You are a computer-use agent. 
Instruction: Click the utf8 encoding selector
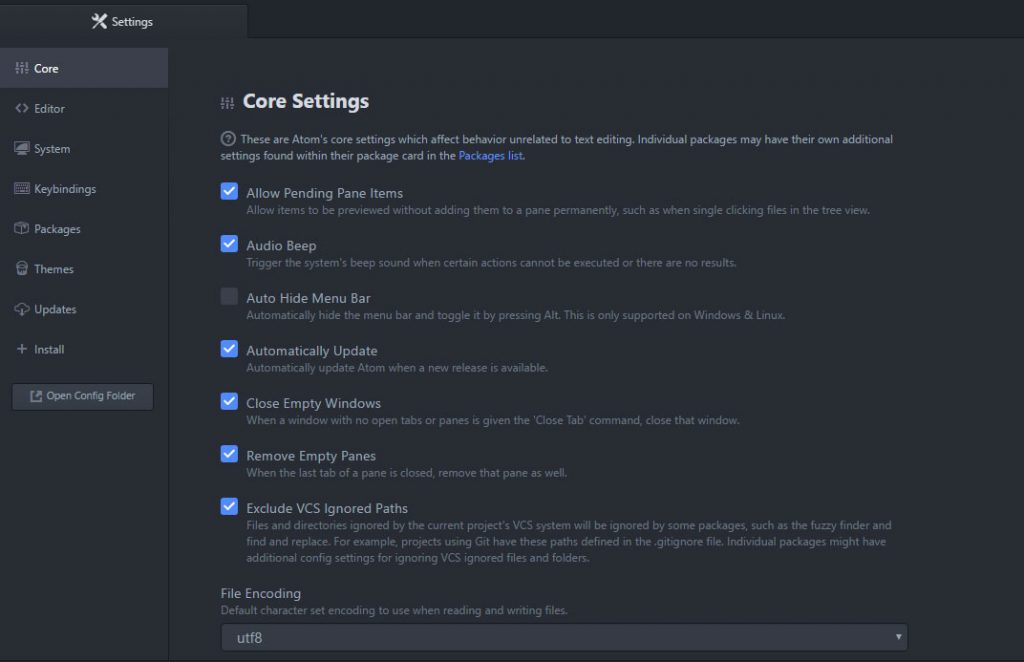pyautogui.click(x=563, y=636)
